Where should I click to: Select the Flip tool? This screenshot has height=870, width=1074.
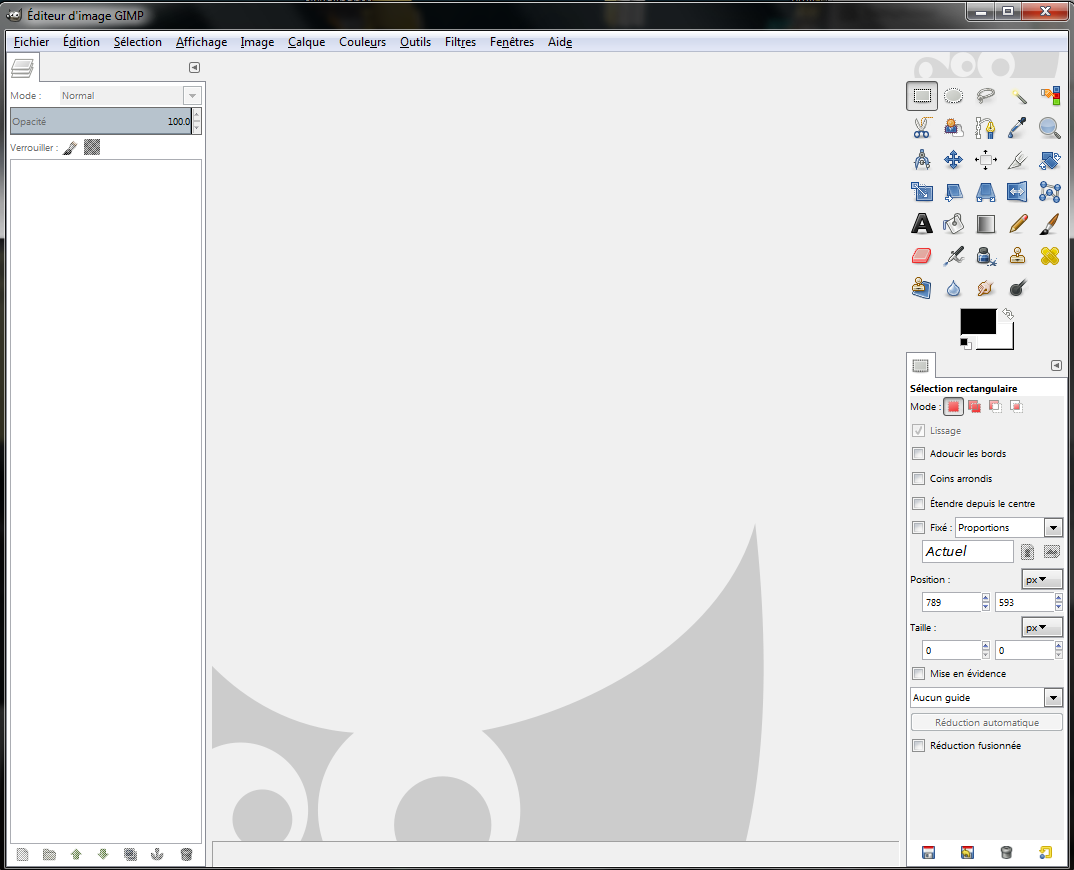(x=1018, y=192)
